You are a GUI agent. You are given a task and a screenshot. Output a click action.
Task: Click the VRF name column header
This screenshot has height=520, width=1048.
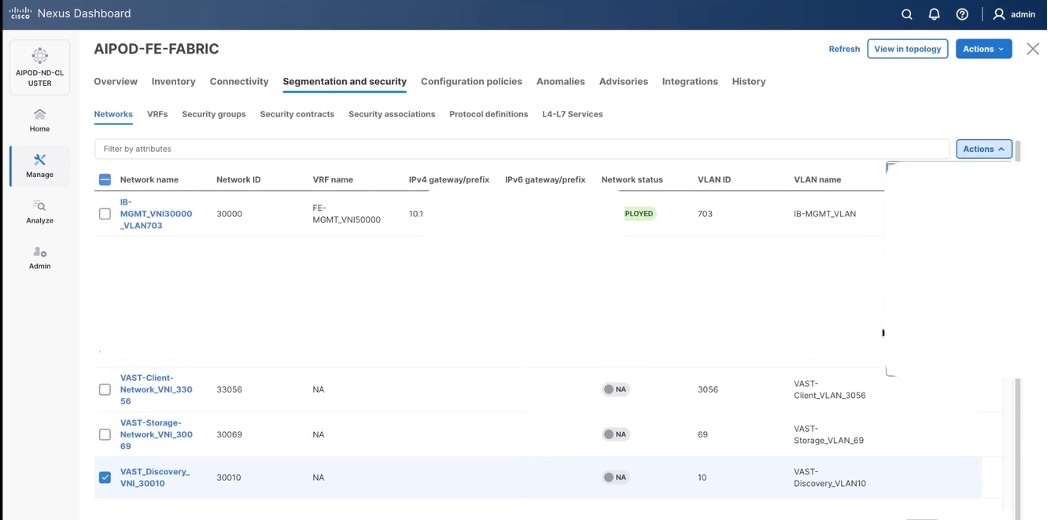(333, 180)
